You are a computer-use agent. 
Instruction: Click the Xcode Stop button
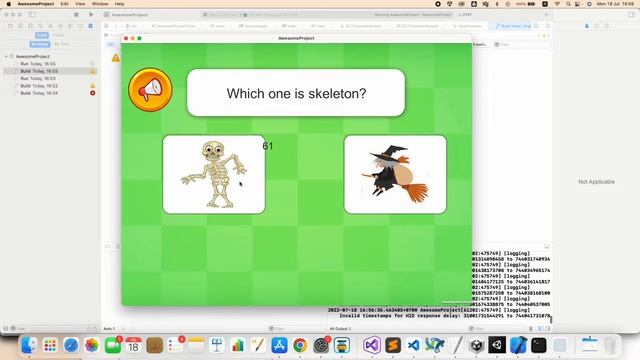coord(76,15)
